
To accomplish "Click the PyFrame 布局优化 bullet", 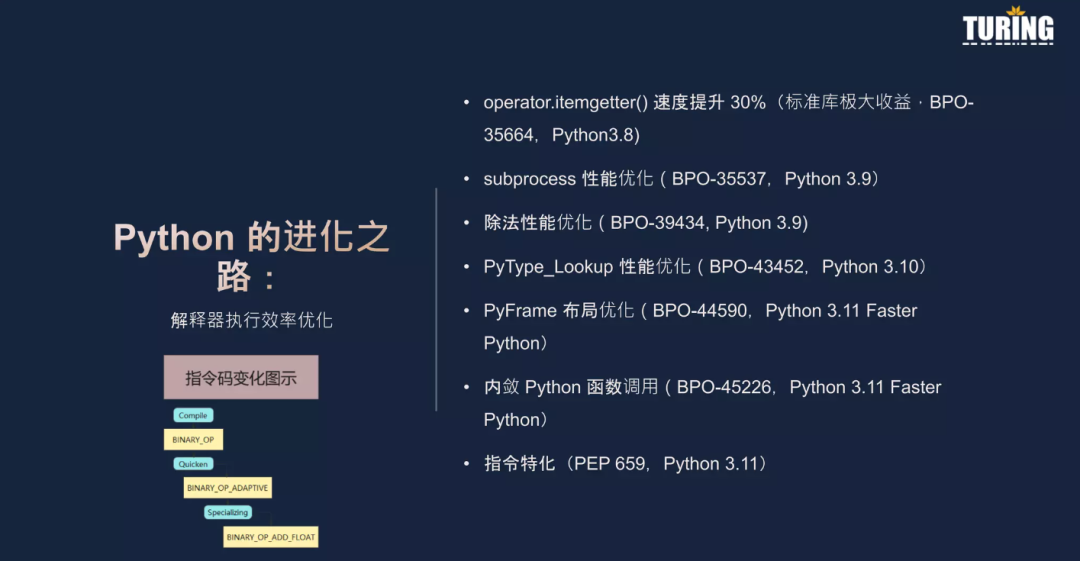I will pyautogui.click(x=700, y=327).
